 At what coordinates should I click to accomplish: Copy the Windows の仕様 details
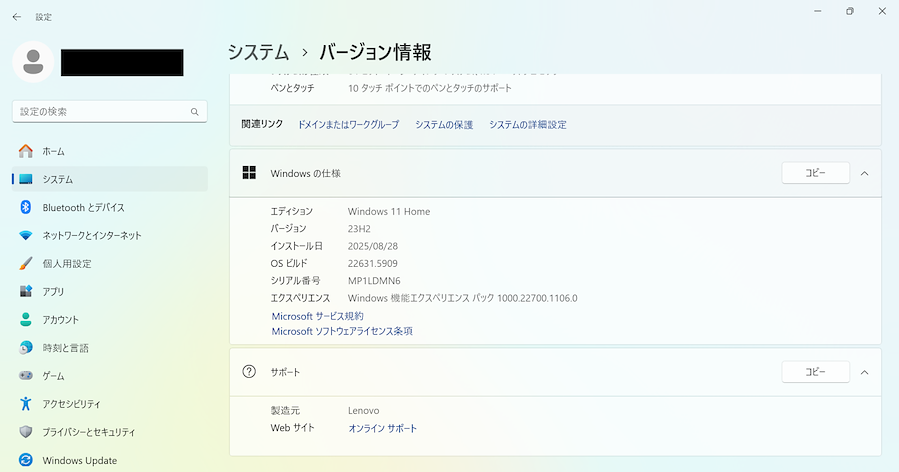(x=815, y=173)
